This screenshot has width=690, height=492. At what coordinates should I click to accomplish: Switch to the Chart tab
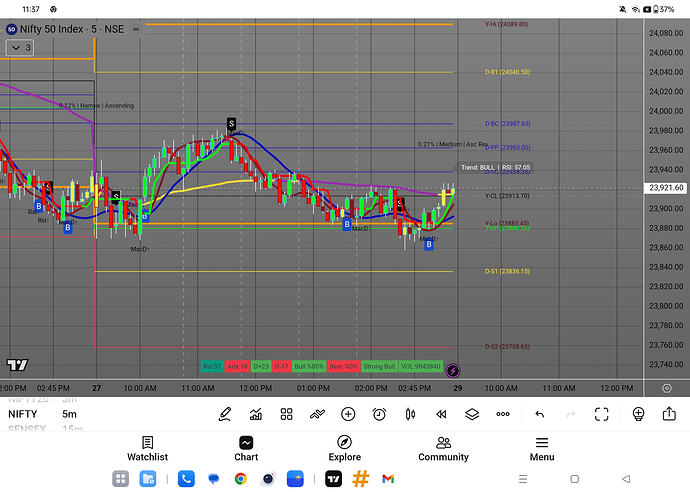[x=246, y=449]
